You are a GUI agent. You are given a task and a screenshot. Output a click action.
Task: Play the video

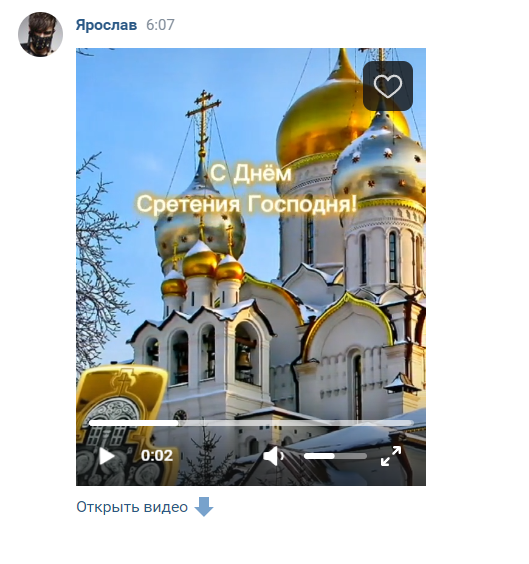pyautogui.click(x=106, y=456)
